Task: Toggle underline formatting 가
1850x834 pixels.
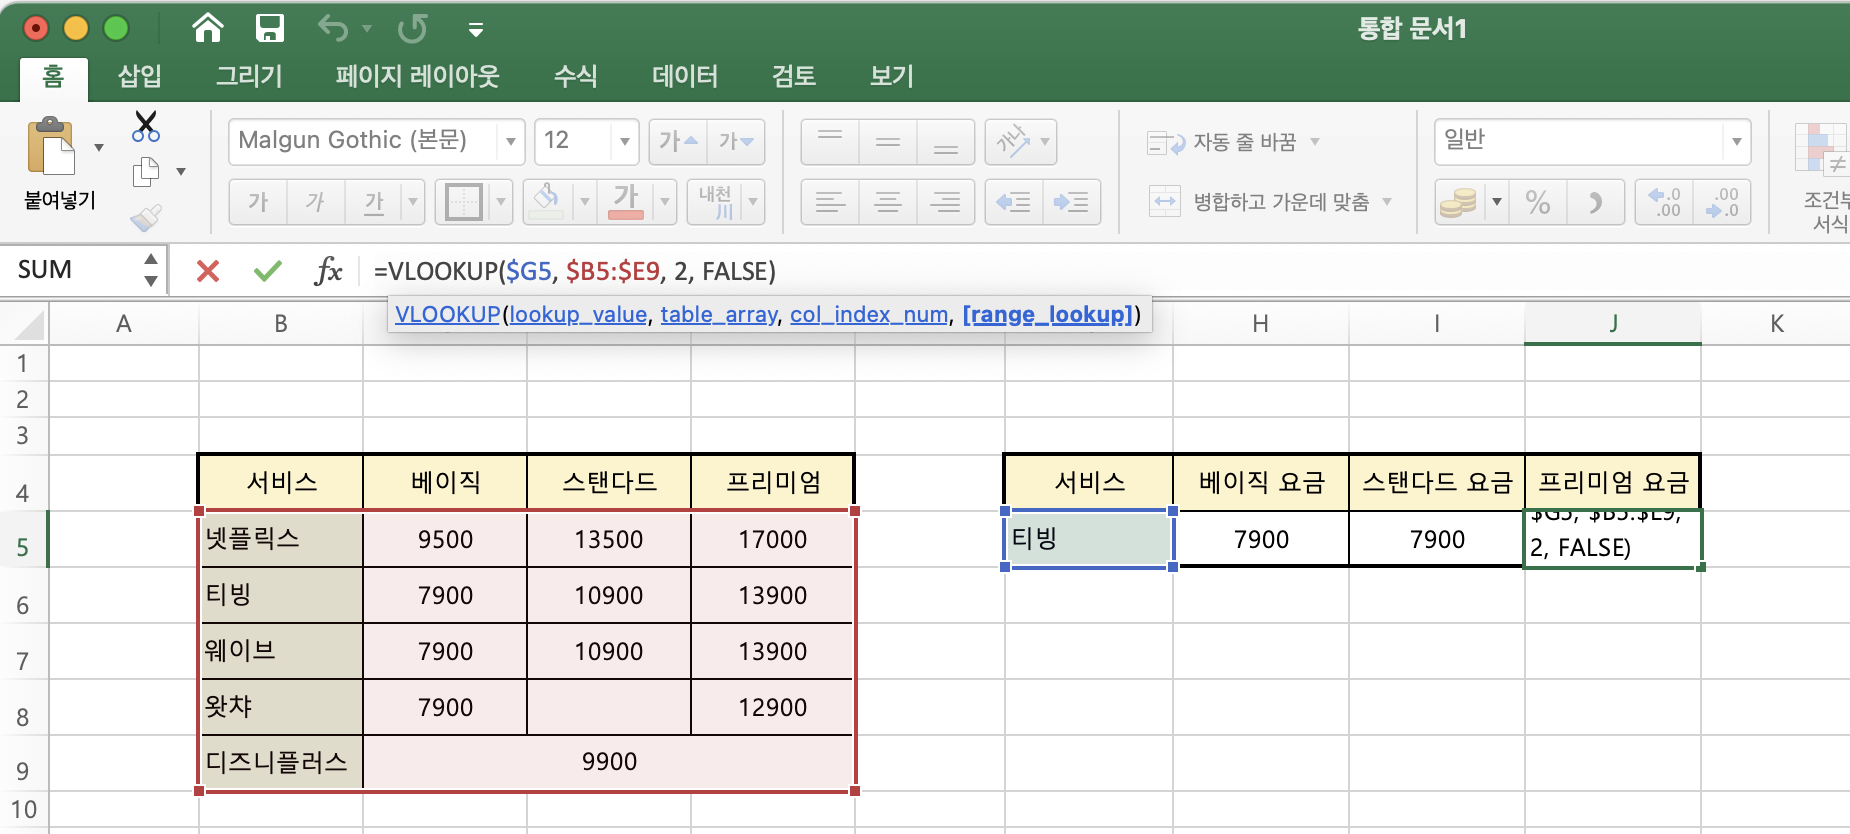Action: pyautogui.click(x=374, y=202)
